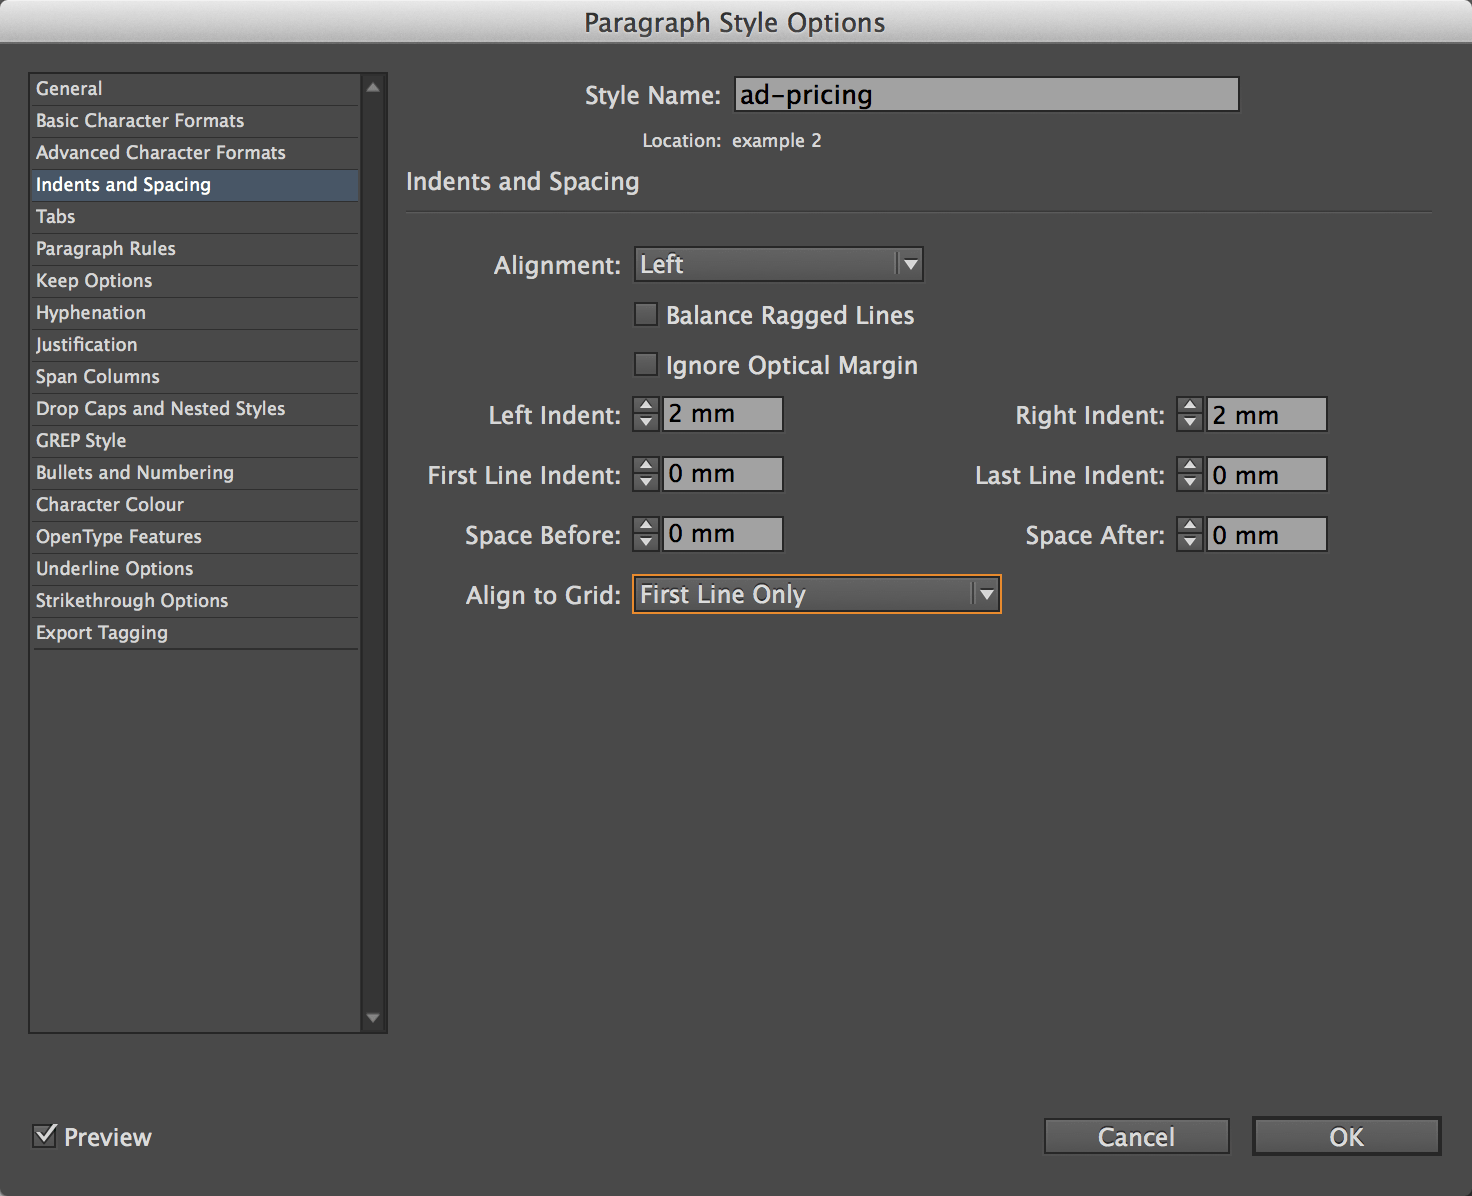Select Keep Options category
The height and width of the screenshot is (1196, 1472).
coord(195,281)
